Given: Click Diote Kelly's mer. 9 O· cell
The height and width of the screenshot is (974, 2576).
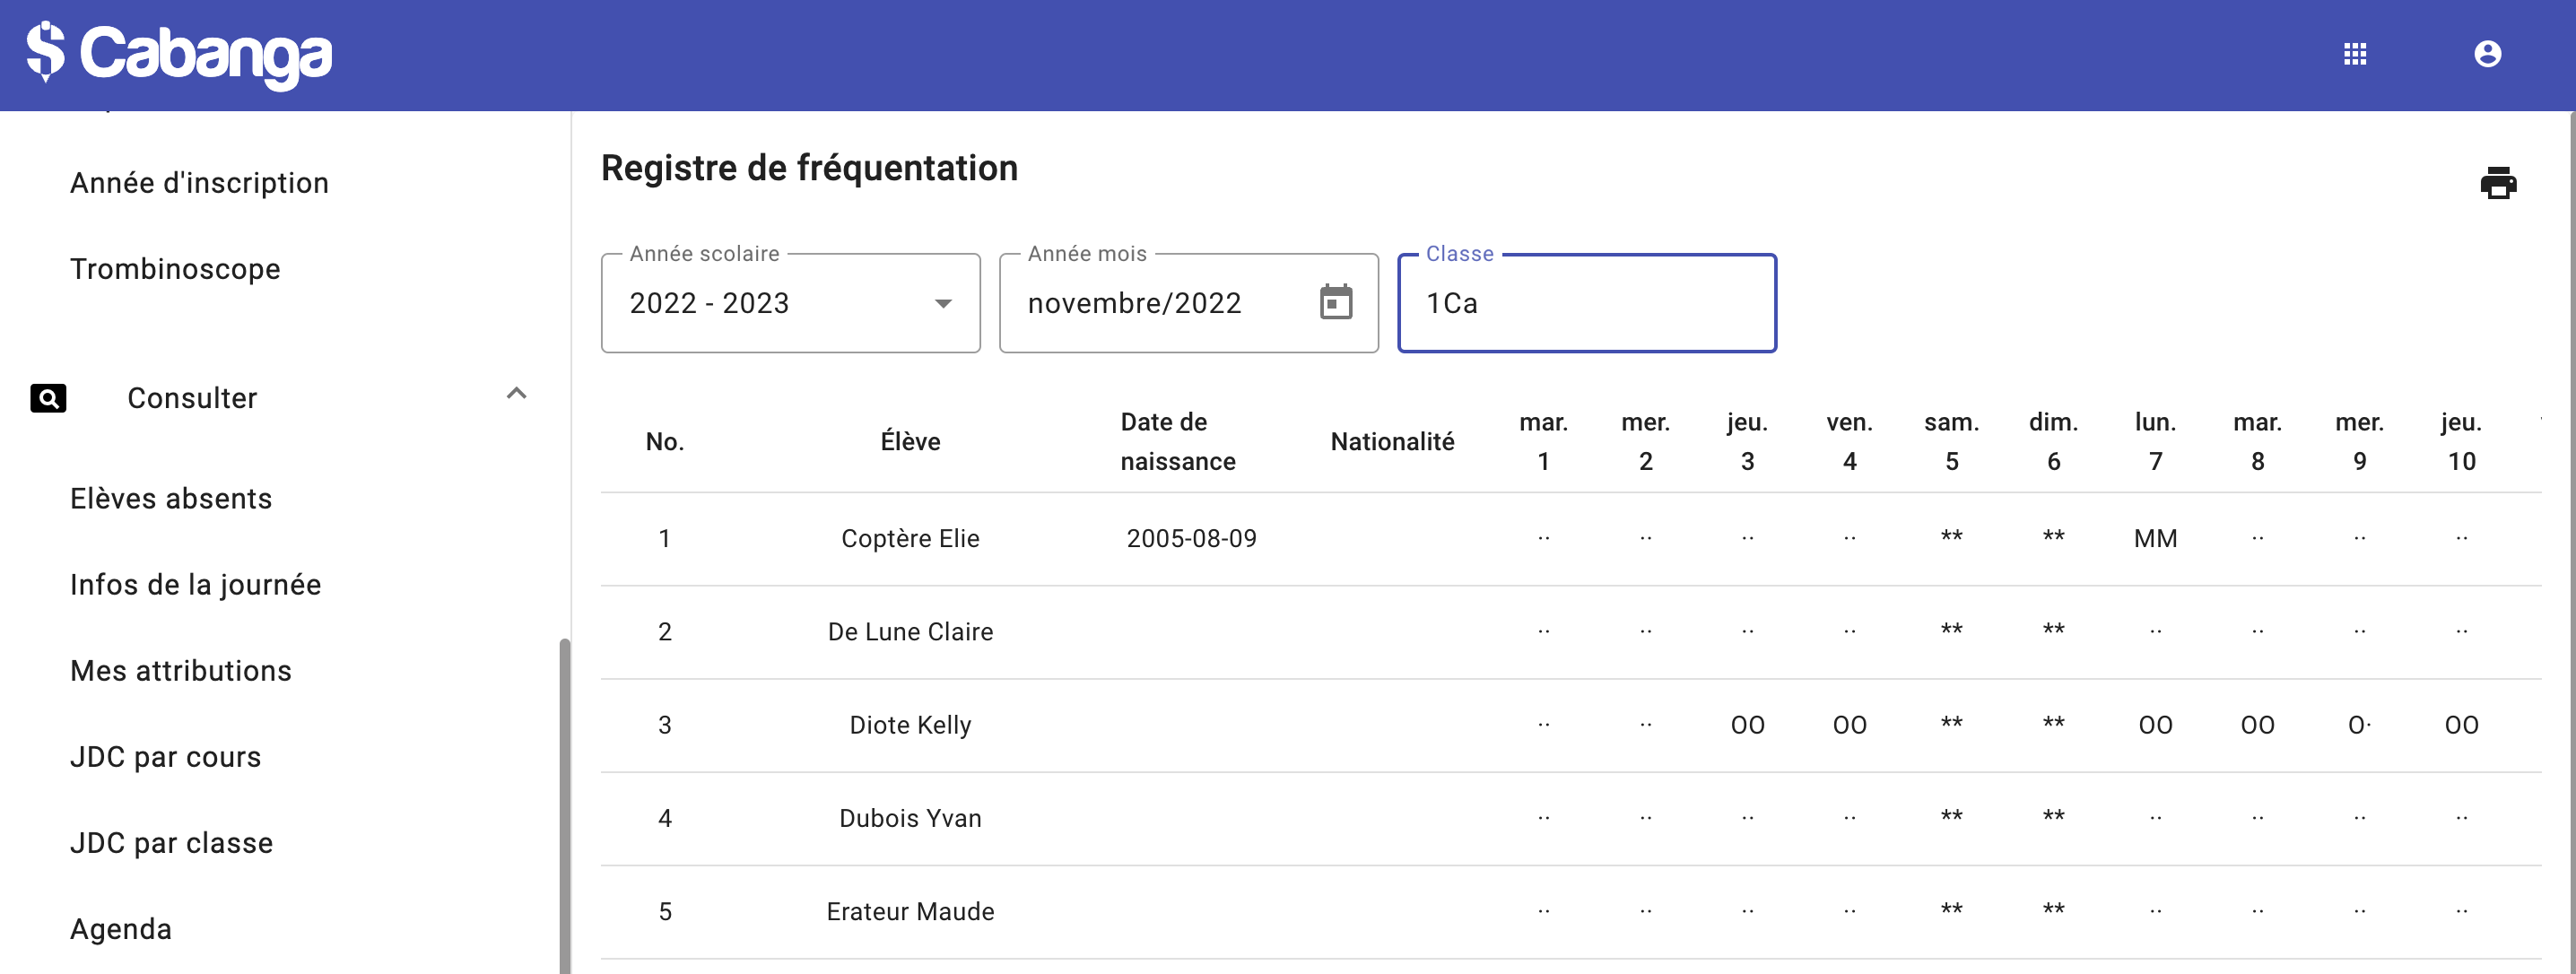Looking at the screenshot, I should pyautogui.click(x=2359, y=725).
